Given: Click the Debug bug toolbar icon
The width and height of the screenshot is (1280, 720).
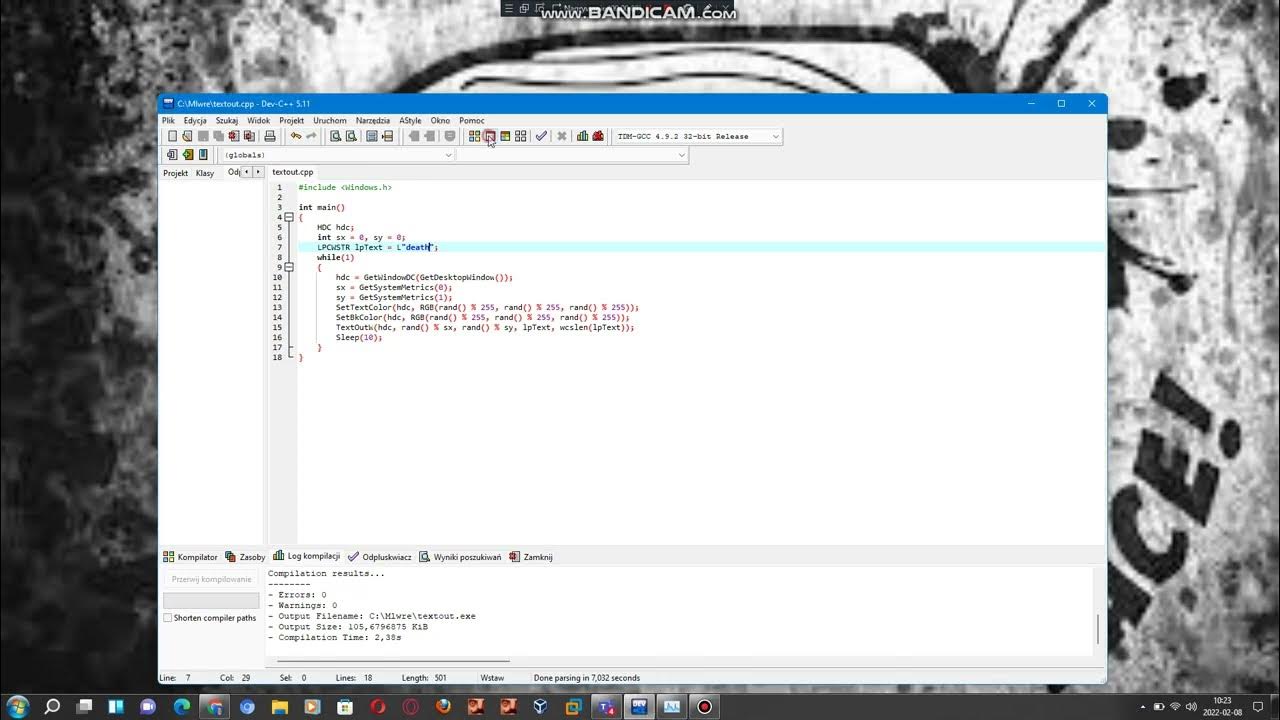Looking at the screenshot, I should pyautogui.click(x=598, y=136).
